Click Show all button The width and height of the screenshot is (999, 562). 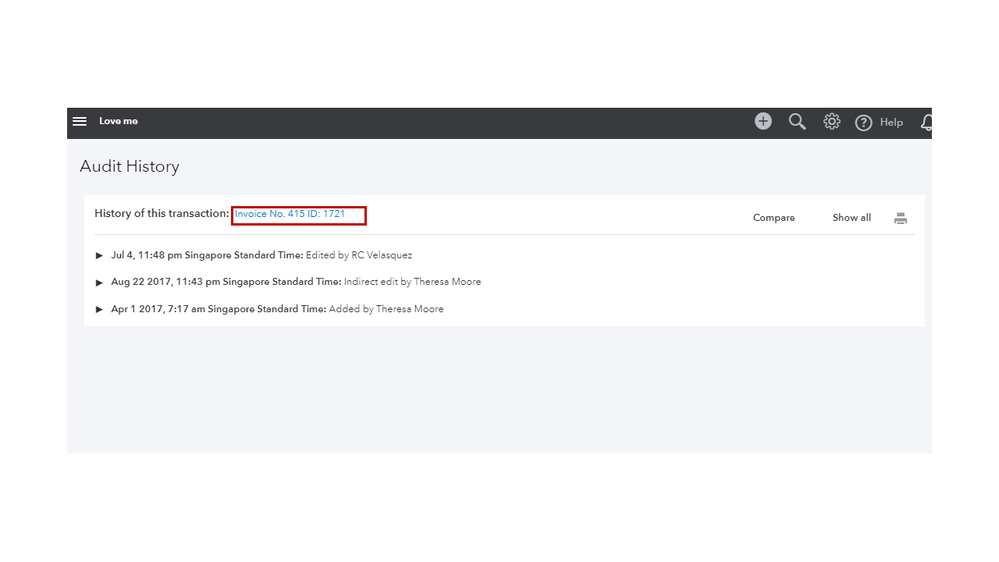[851, 218]
